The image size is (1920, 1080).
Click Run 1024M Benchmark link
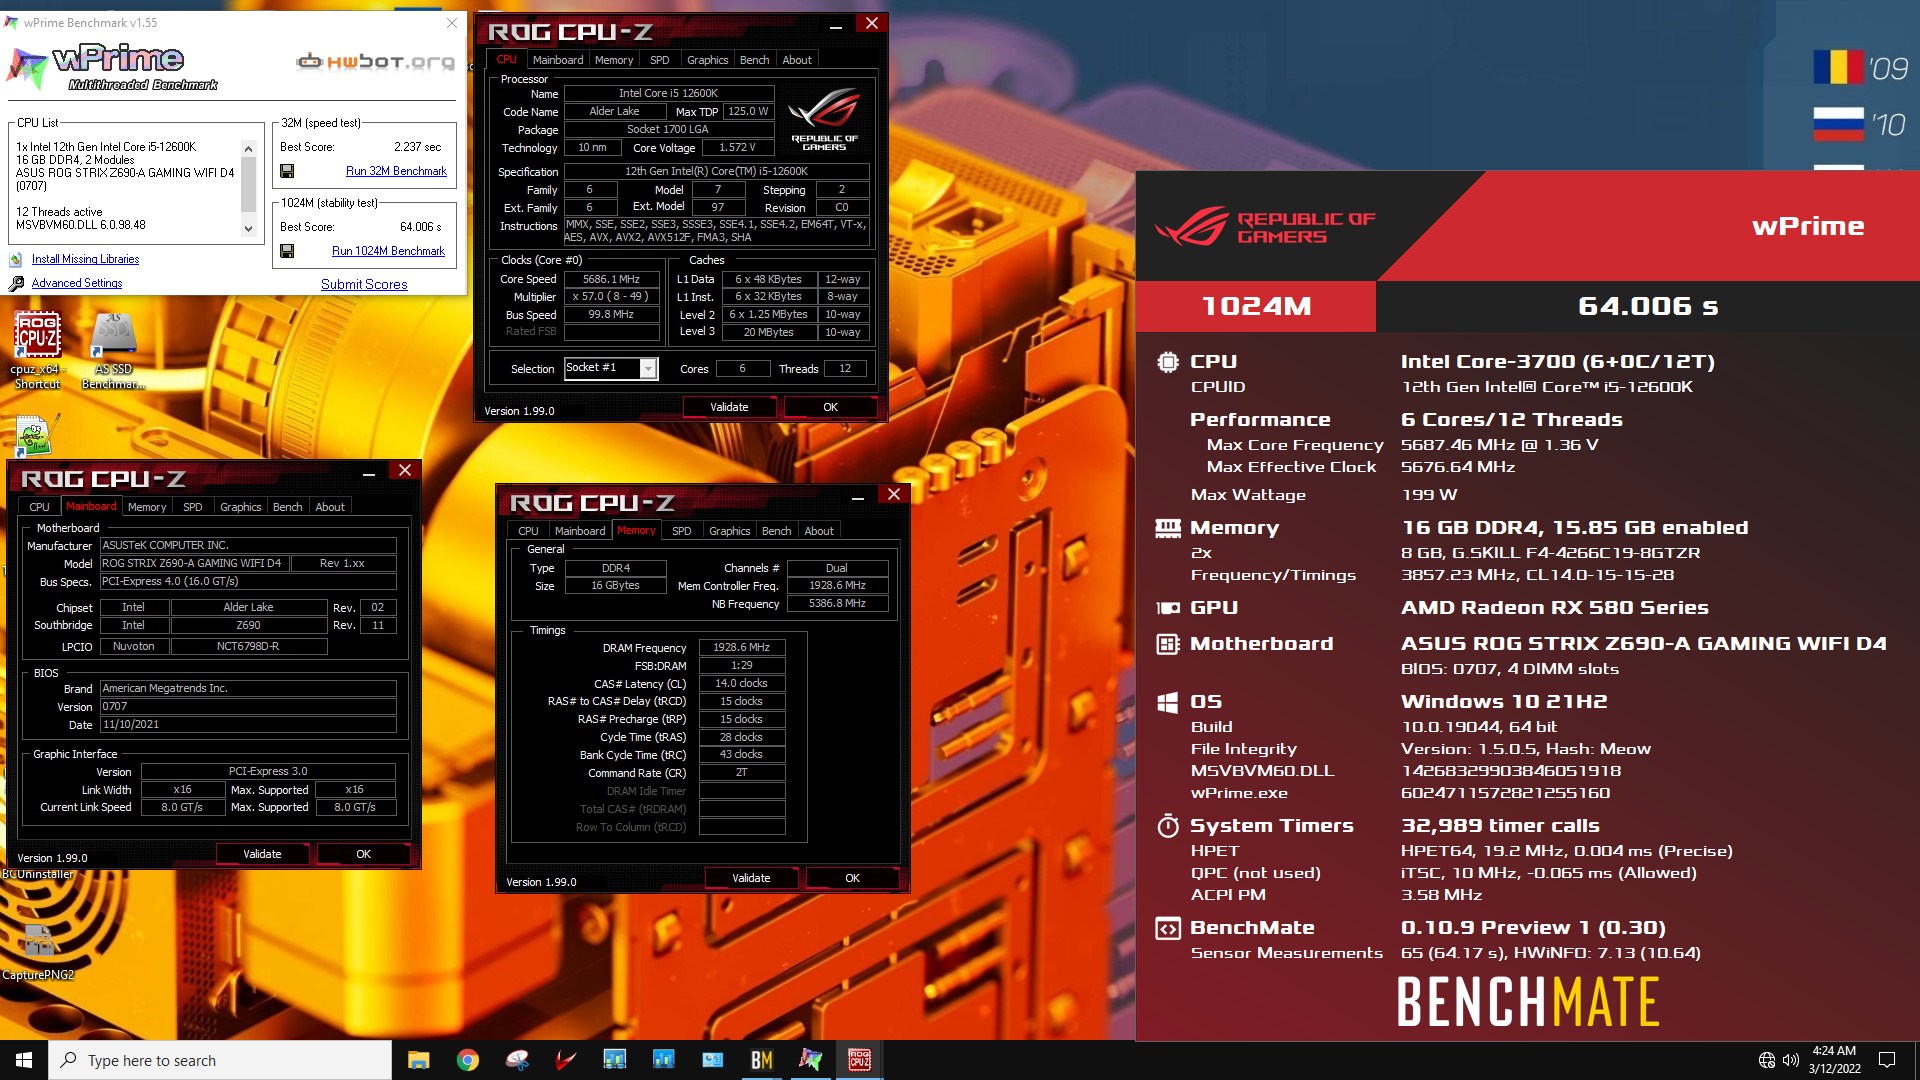pos(388,251)
